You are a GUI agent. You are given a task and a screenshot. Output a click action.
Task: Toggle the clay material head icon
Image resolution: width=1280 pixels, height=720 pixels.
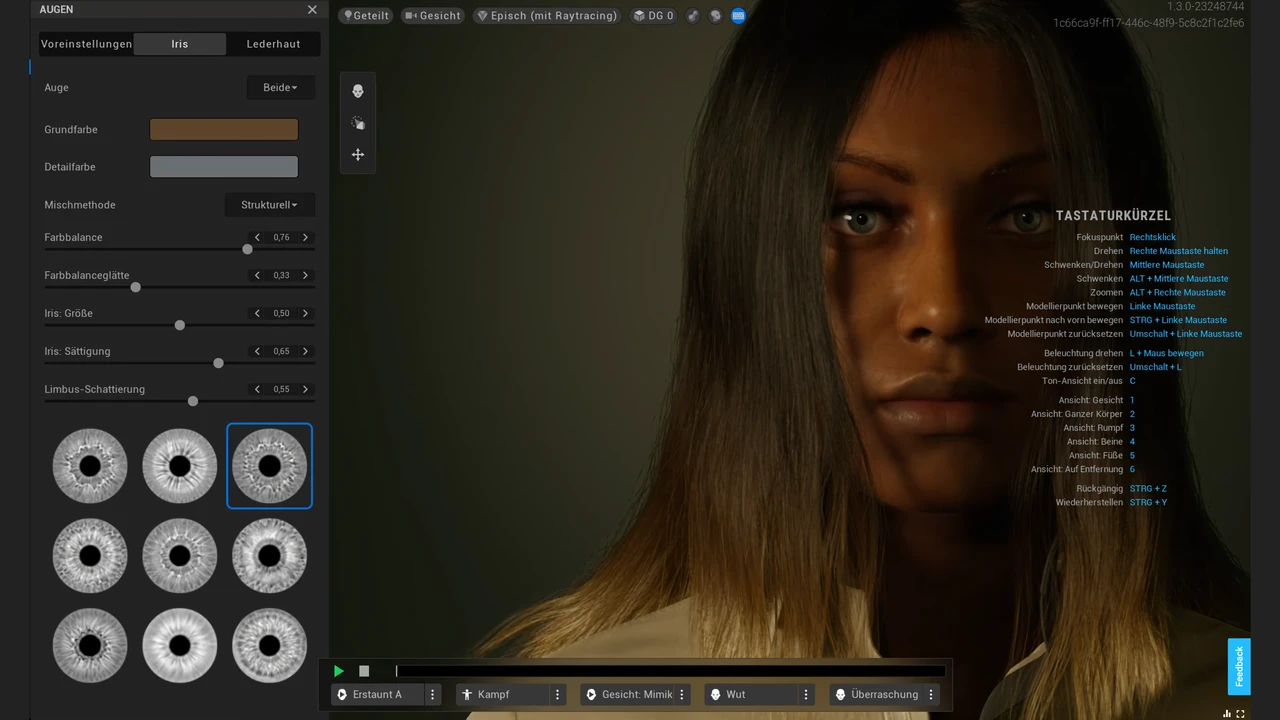click(x=716, y=16)
